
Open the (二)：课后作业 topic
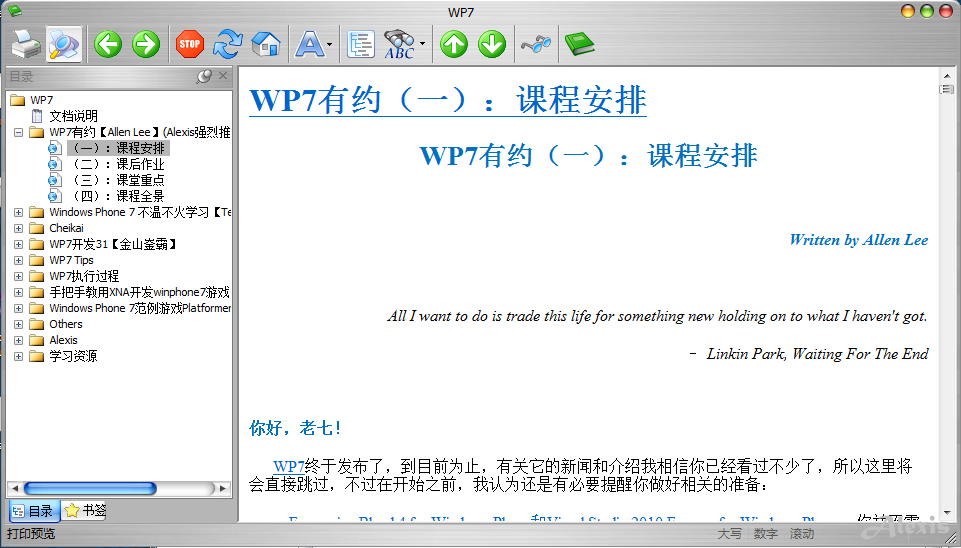tap(118, 164)
